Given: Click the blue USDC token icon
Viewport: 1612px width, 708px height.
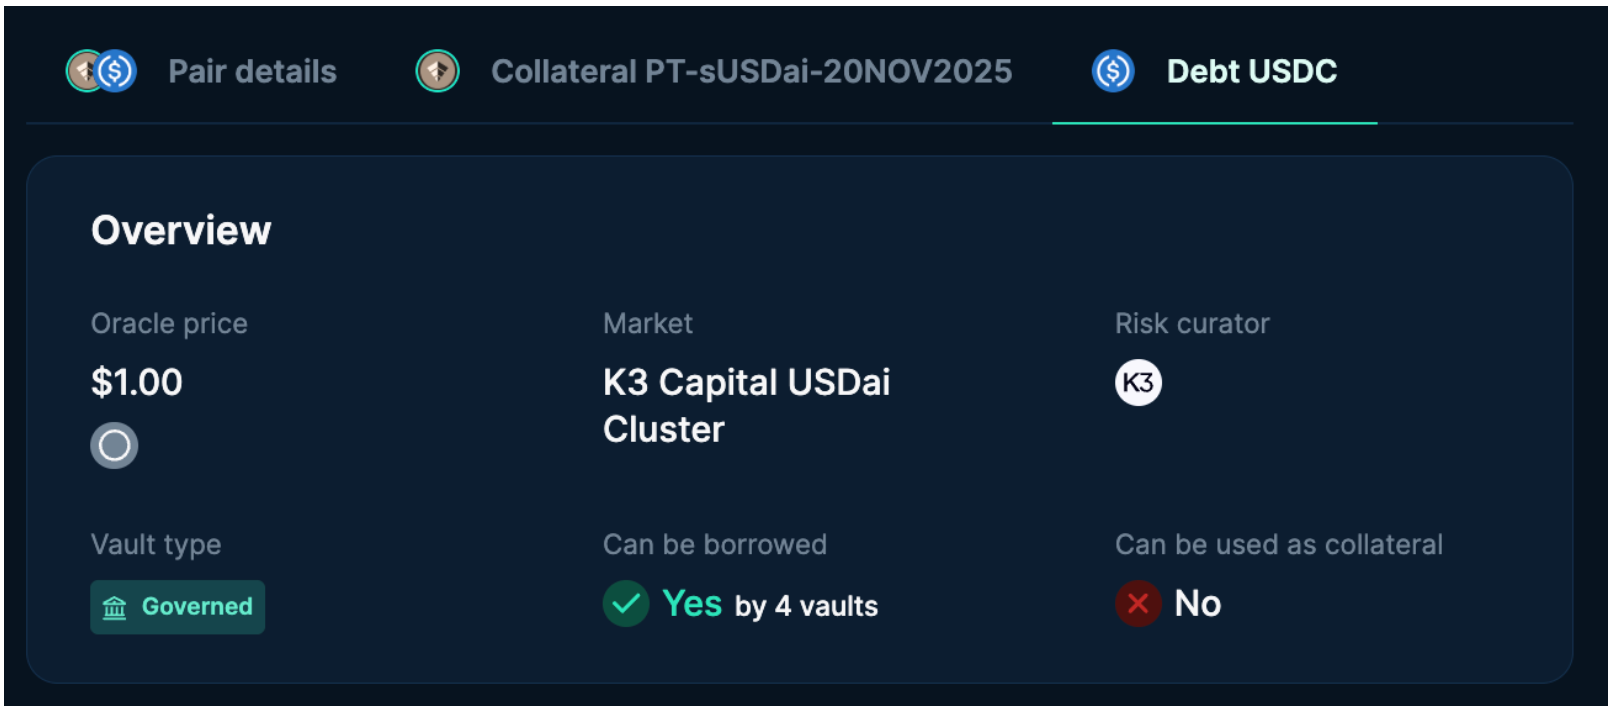Looking at the screenshot, I should [x=1113, y=71].
